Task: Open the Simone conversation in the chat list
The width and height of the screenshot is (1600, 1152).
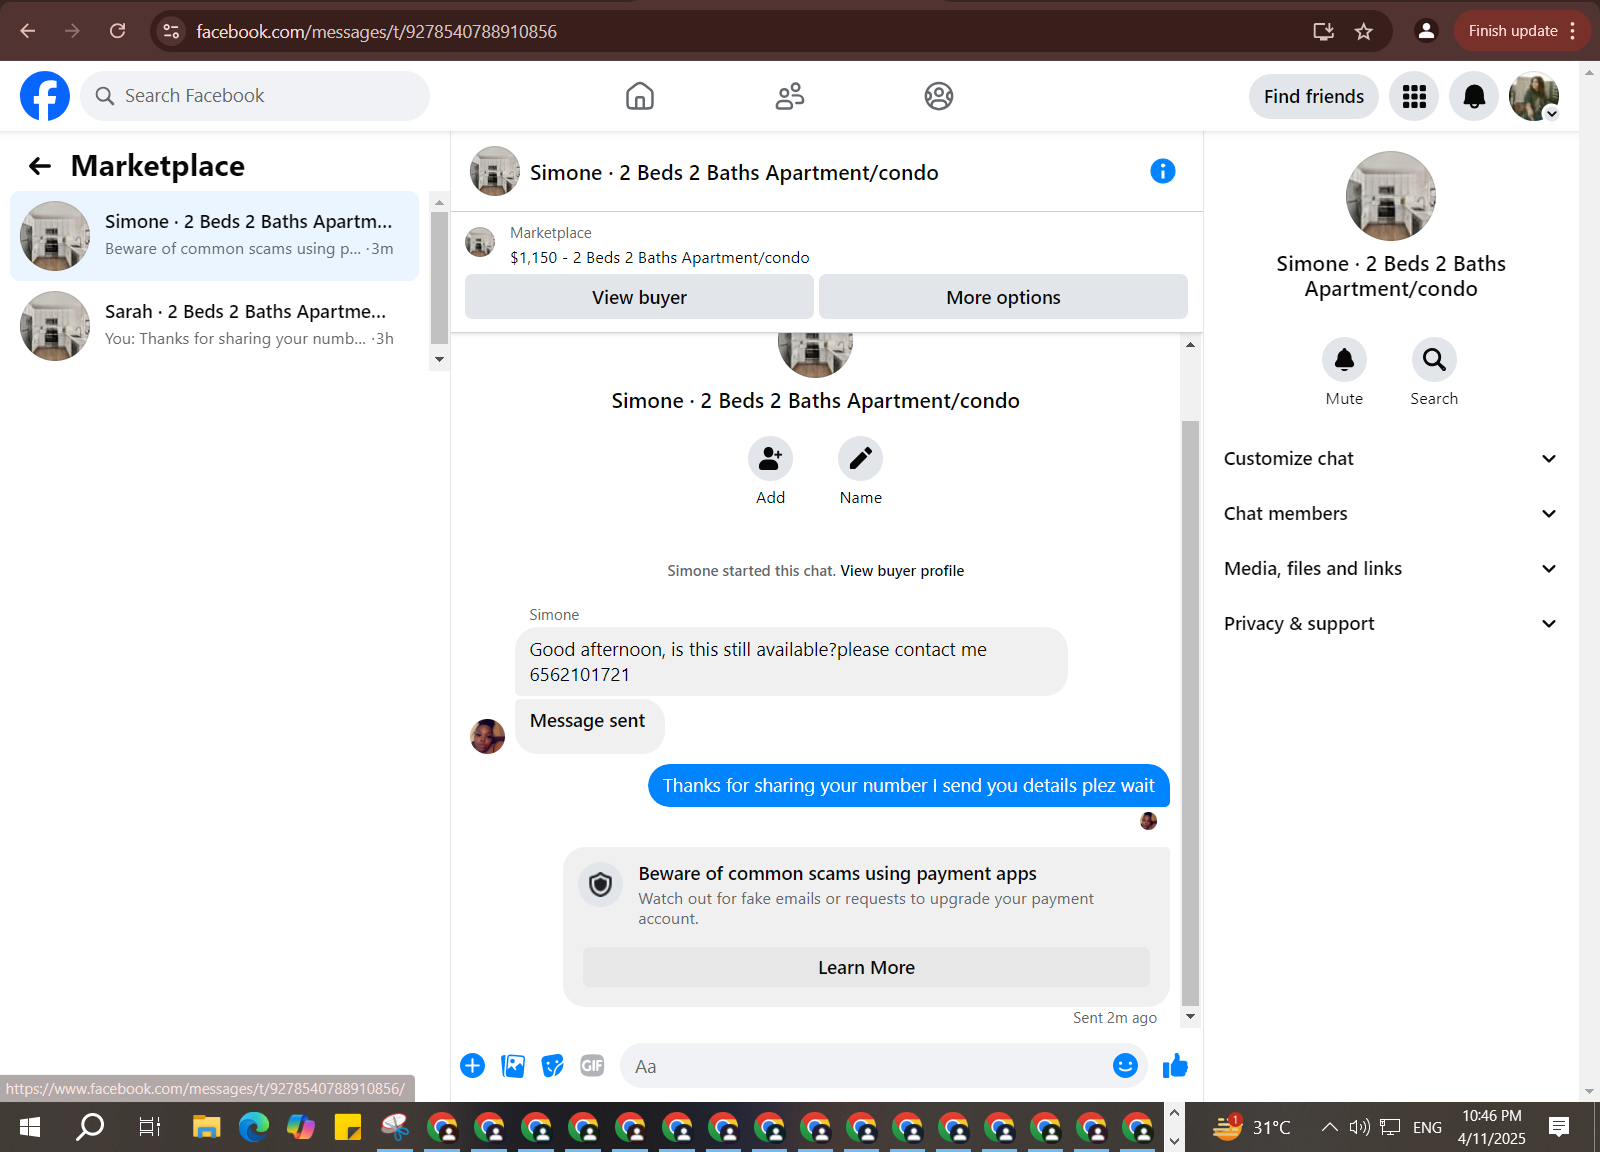Action: 215,236
